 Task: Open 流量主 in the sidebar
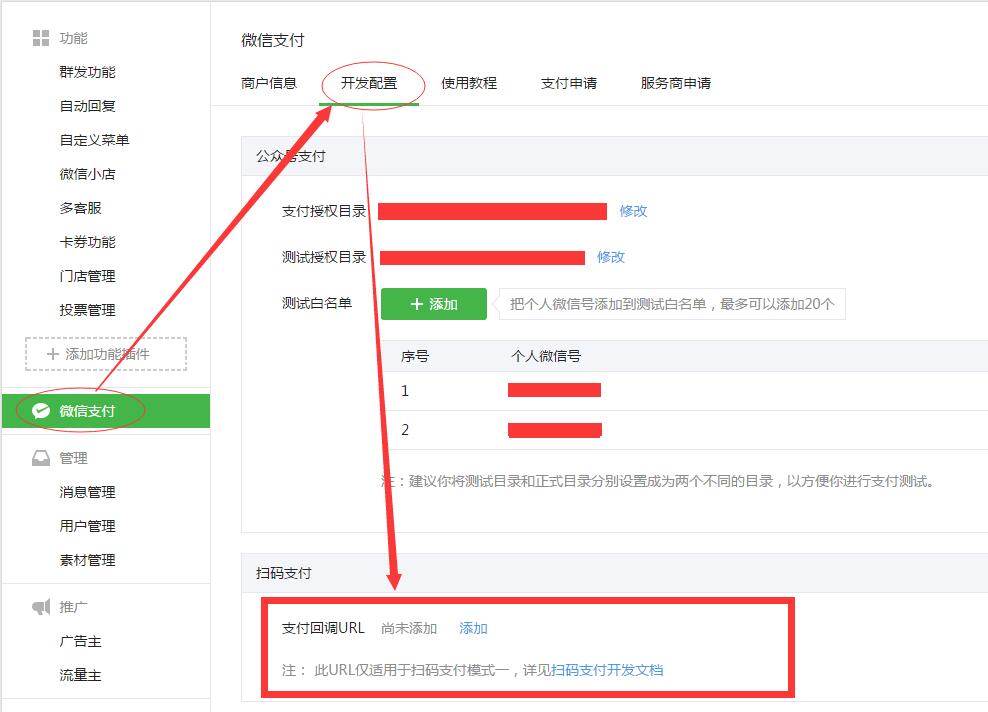pyautogui.click(x=81, y=675)
